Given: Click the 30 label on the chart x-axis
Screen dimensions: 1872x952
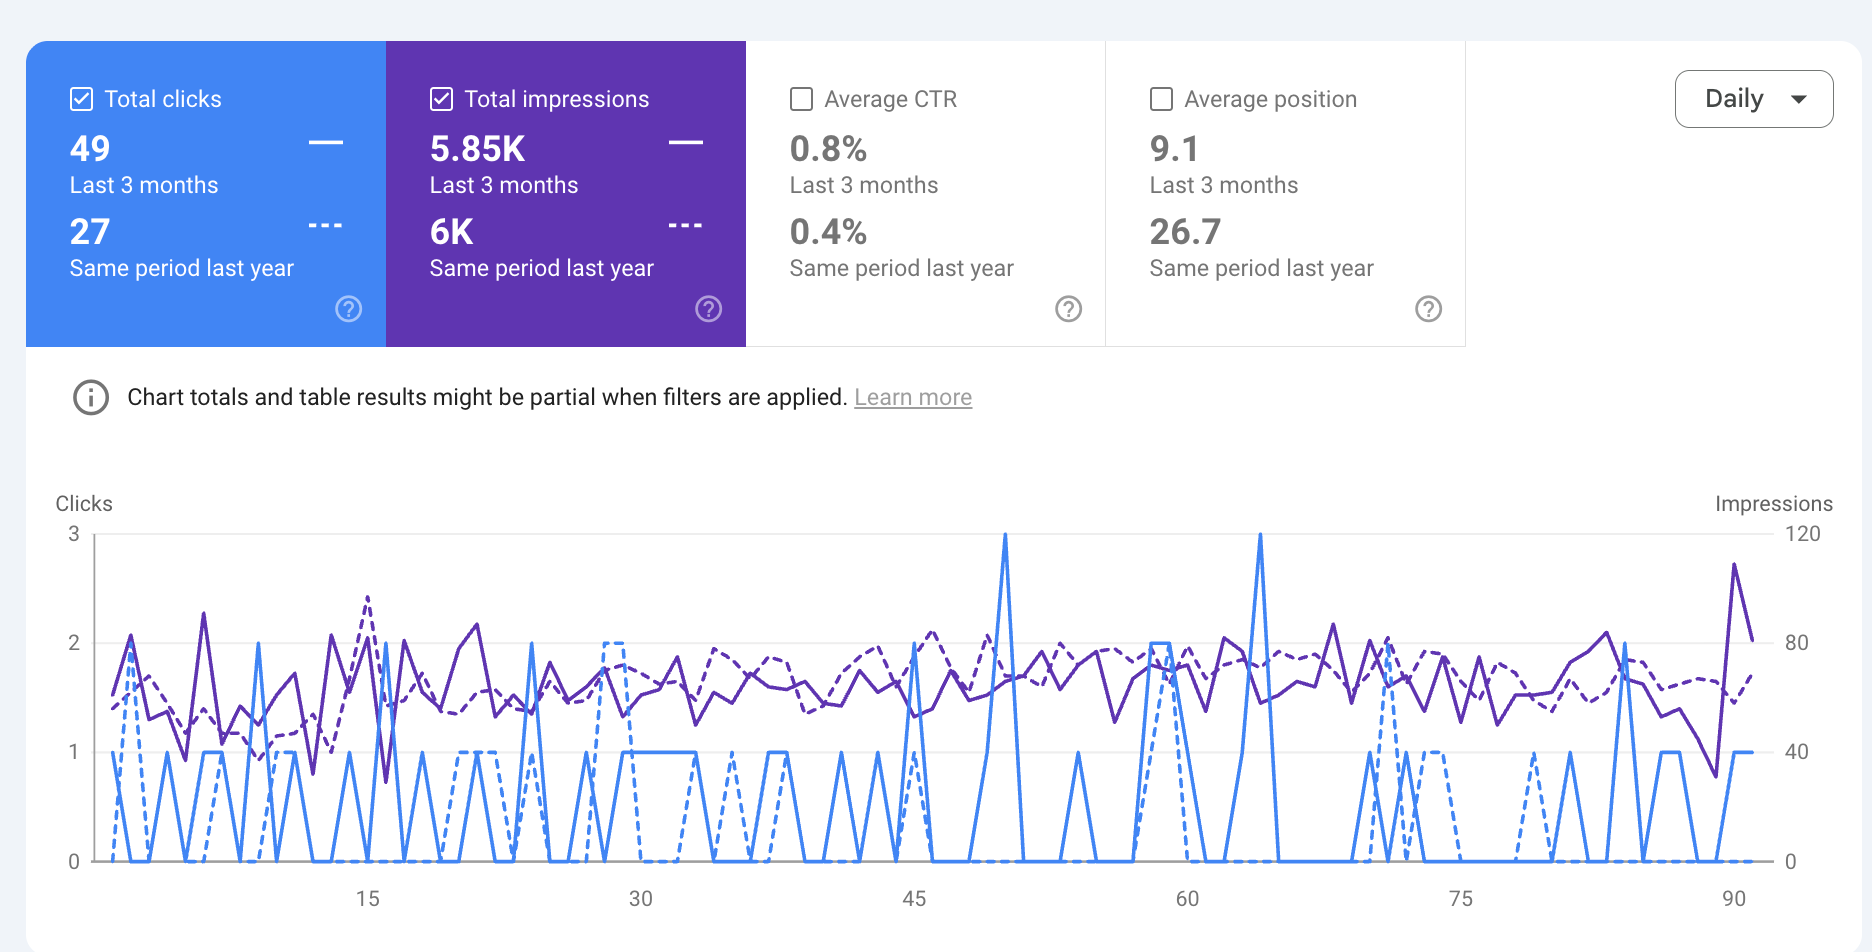Looking at the screenshot, I should point(640,898).
